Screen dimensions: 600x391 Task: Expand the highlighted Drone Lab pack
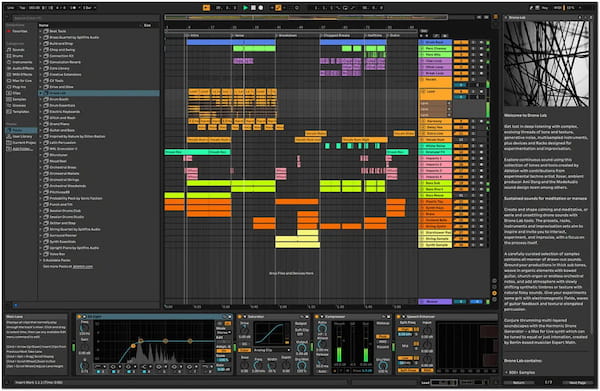click(x=41, y=93)
